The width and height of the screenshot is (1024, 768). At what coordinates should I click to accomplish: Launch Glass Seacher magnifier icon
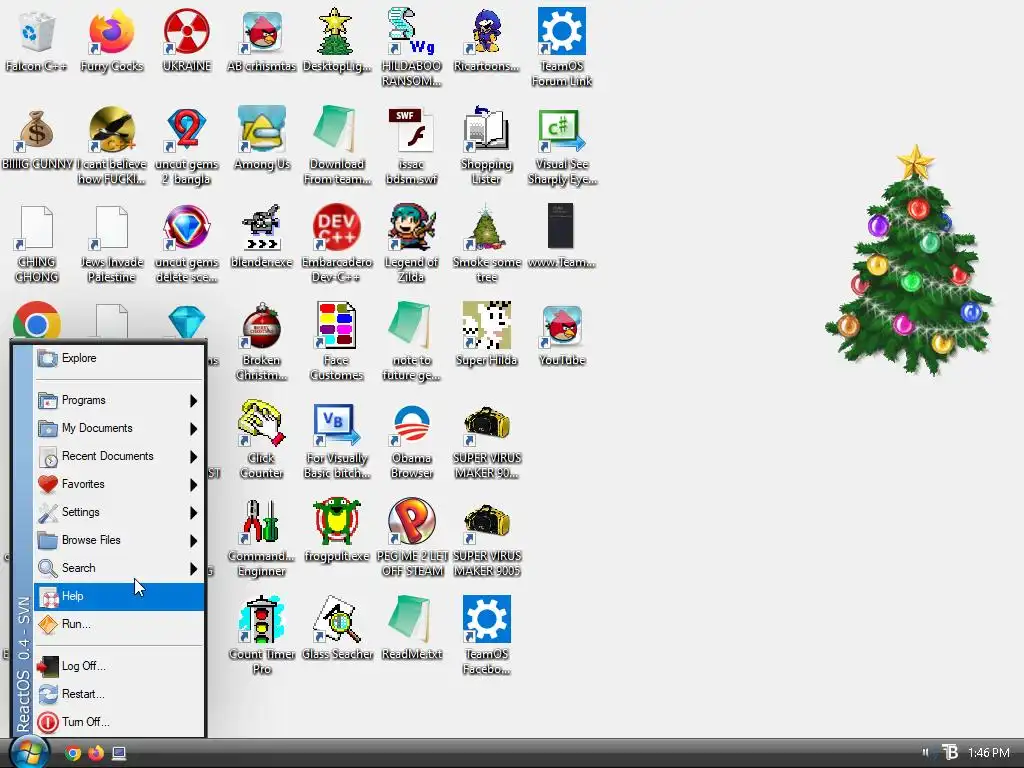336,619
